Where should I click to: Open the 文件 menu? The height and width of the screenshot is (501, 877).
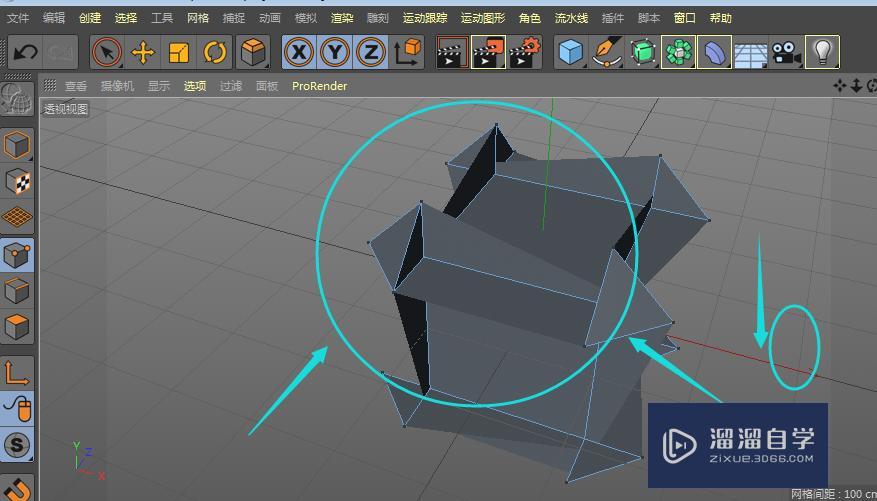17,18
